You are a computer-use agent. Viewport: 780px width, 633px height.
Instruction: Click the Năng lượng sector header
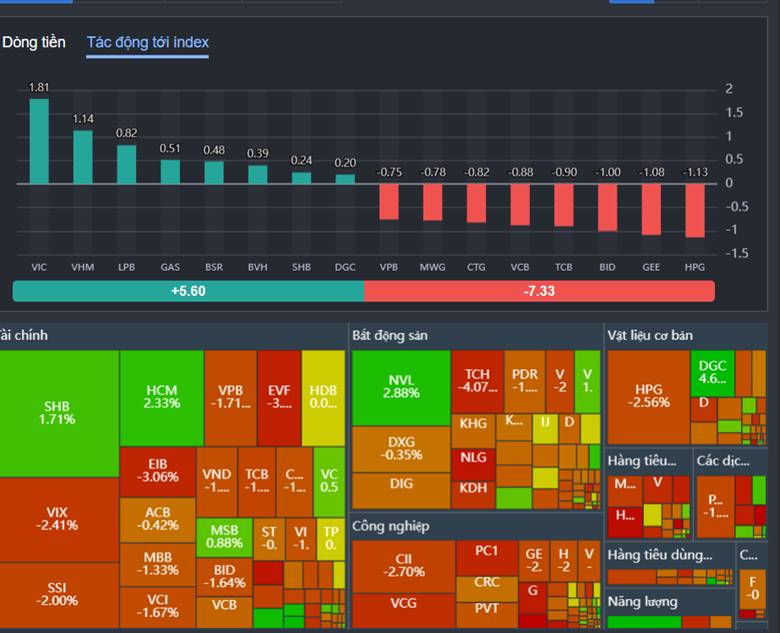(642, 602)
